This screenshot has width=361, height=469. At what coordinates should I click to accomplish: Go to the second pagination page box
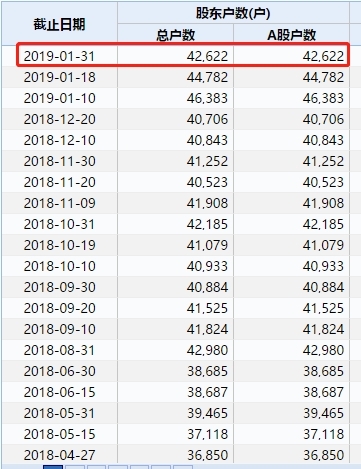(x=75, y=467)
